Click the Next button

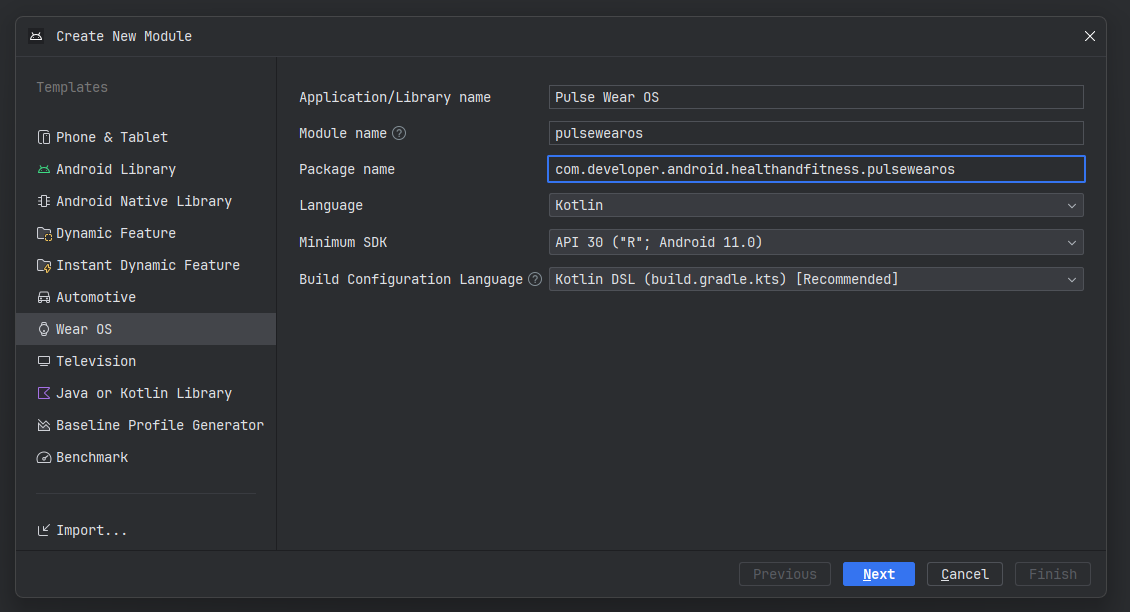click(878, 574)
